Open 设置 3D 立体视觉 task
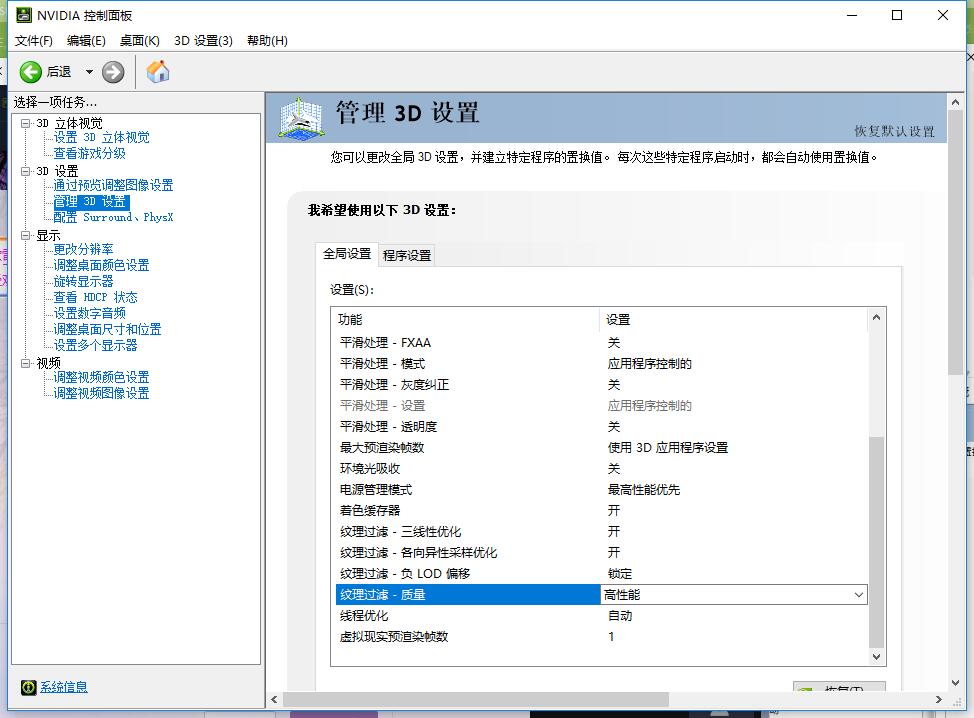This screenshot has height=718, width=974. (101, 137)
